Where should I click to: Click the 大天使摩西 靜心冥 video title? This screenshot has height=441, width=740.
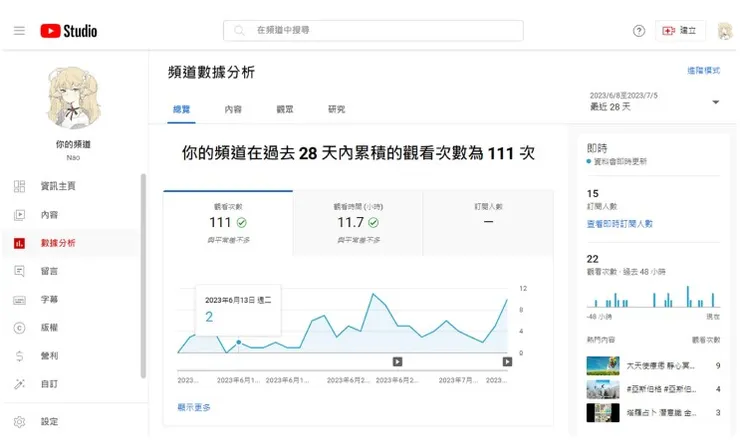pos(661,366)
